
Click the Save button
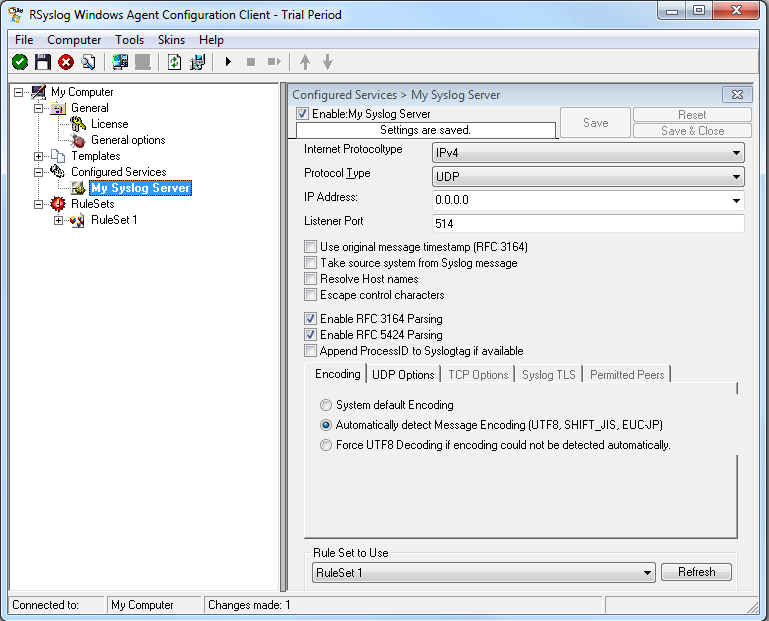[595, 123]
